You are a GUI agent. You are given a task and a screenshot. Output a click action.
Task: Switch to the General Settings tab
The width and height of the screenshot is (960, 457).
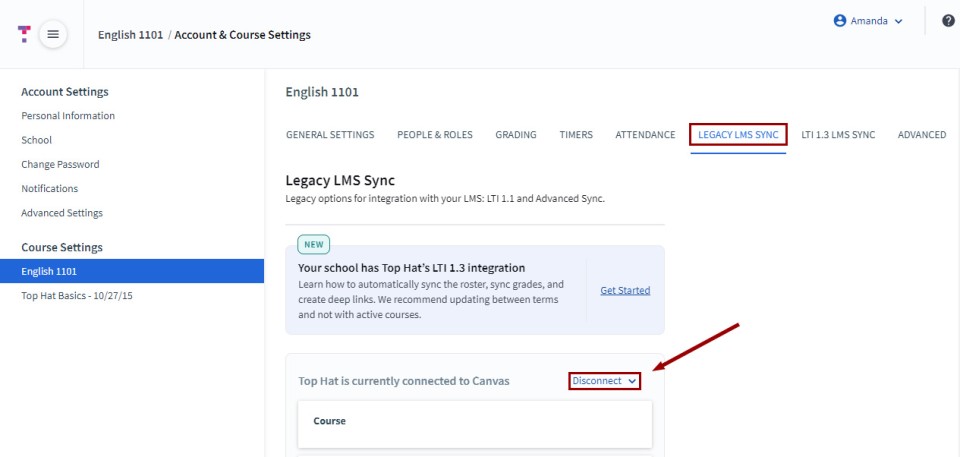coord(330,135)
